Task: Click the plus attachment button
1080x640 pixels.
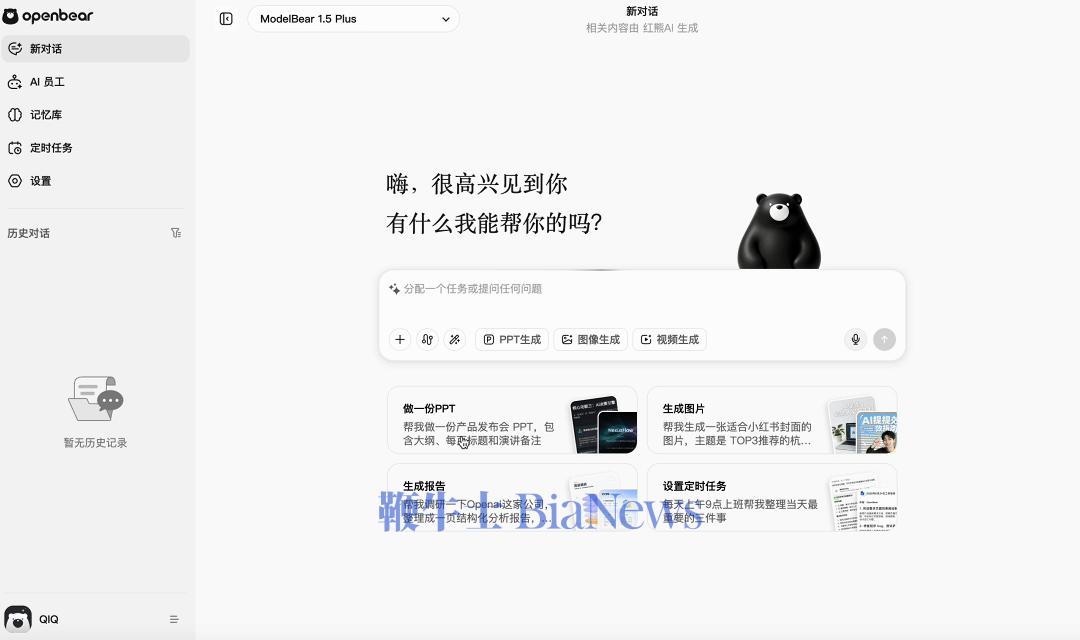Action: coord(399,340)
